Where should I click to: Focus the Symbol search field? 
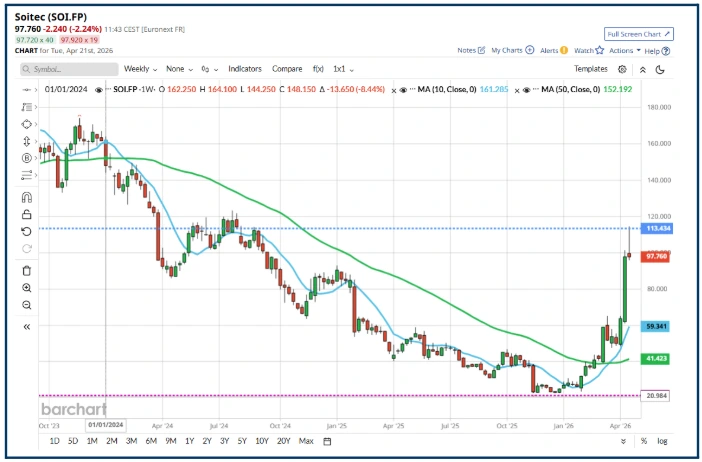pyautogui.click(x=69, y=69)
